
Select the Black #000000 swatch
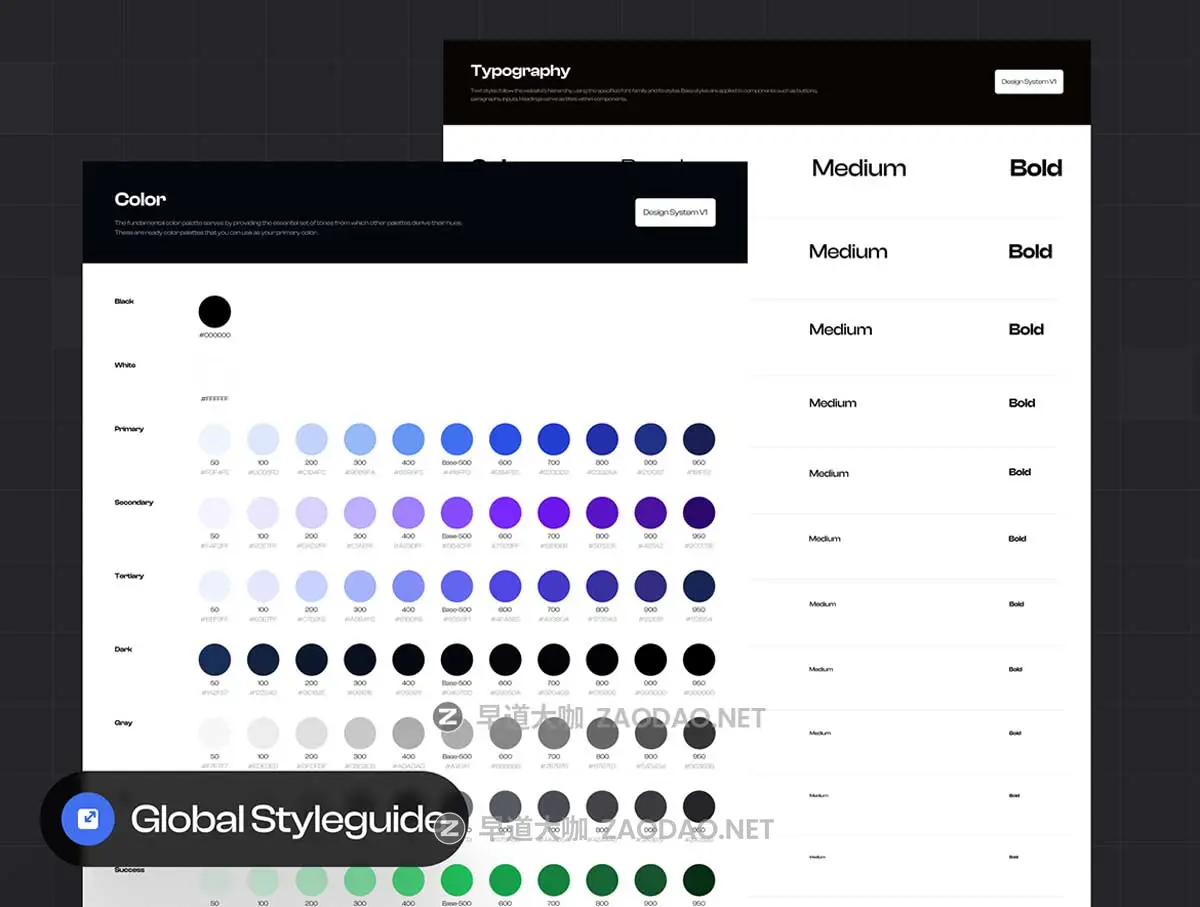coord(215,310)
